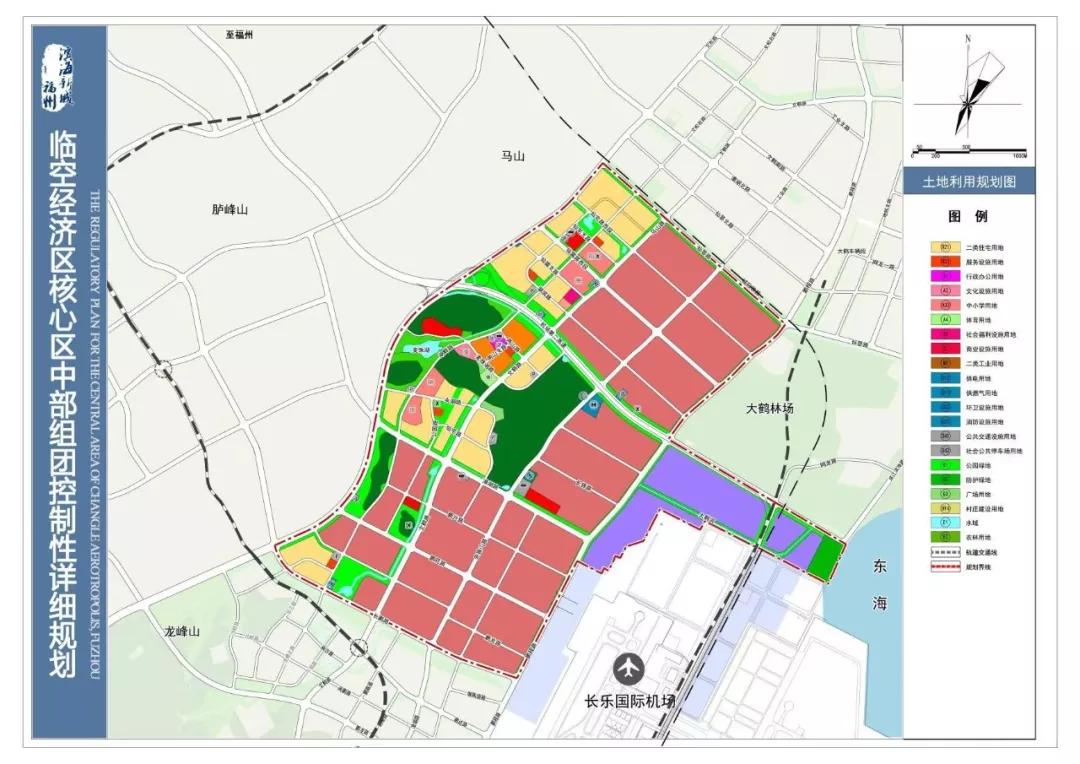Click the 驴峰山 map label

[x=229, y=209]
